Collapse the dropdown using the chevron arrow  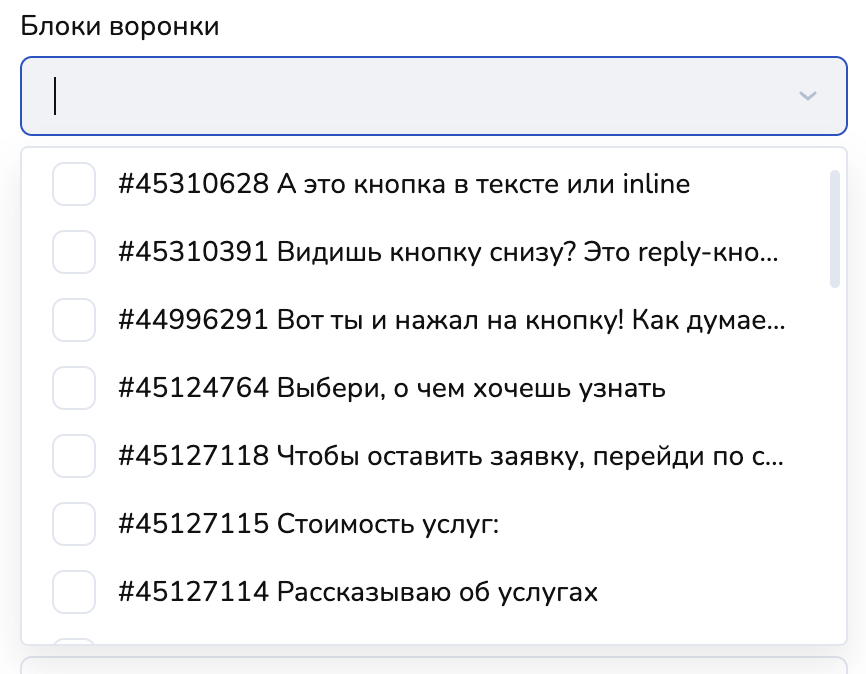pos(808,96)
